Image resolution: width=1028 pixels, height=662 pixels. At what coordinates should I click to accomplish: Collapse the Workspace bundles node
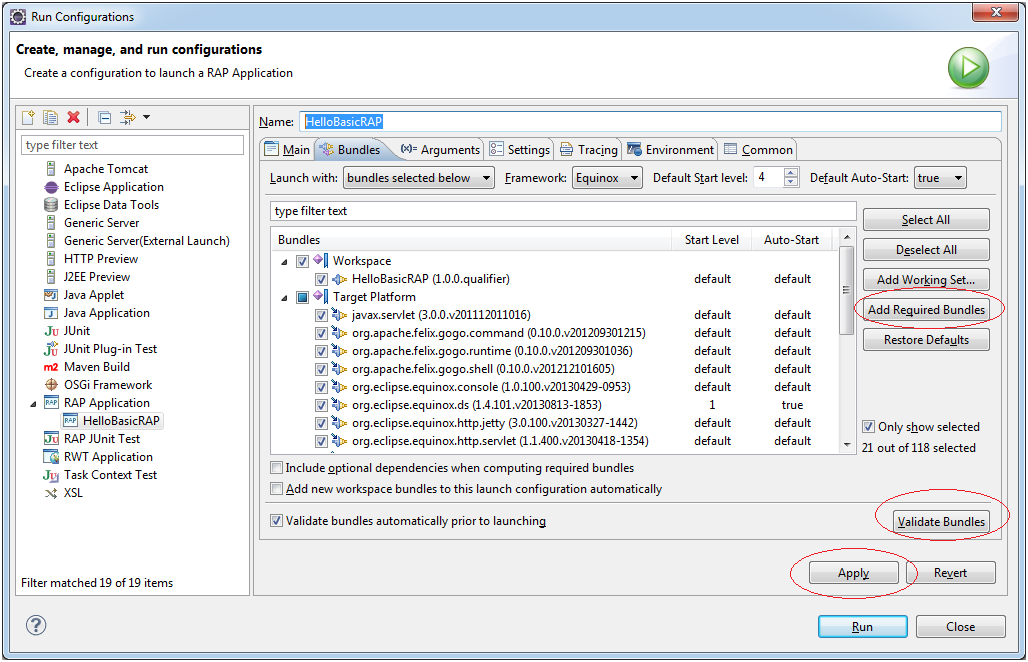tap(285, 262)
